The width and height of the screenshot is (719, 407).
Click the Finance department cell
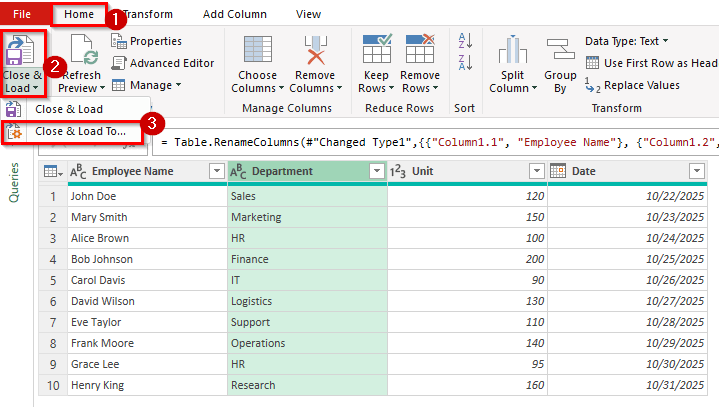click(307, 260)
